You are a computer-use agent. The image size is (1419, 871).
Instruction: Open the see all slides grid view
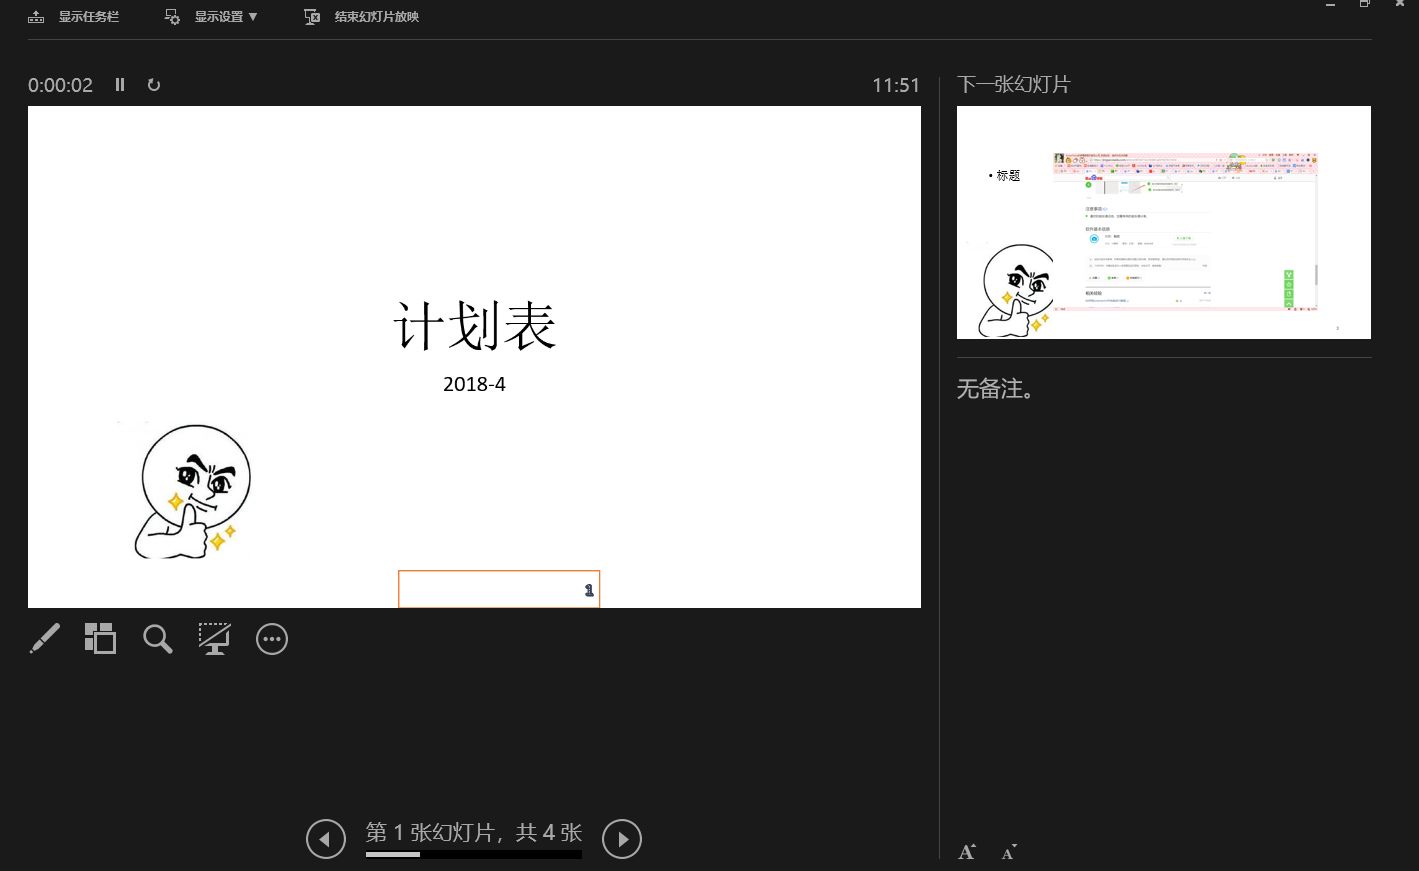tap(100, 638)
